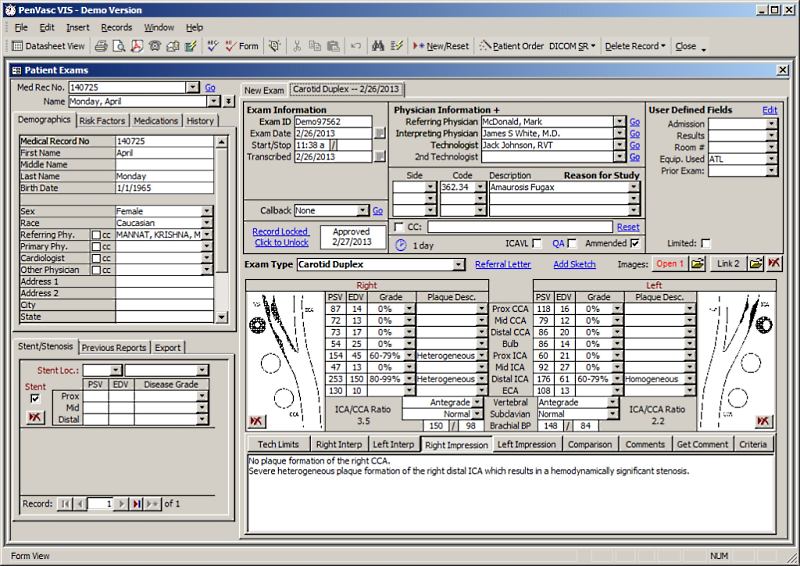Image resolution: width=800 pixels, height=566 pixels.
Task: Click the Copy icon in toolbar
Action: tap(315, 46)
